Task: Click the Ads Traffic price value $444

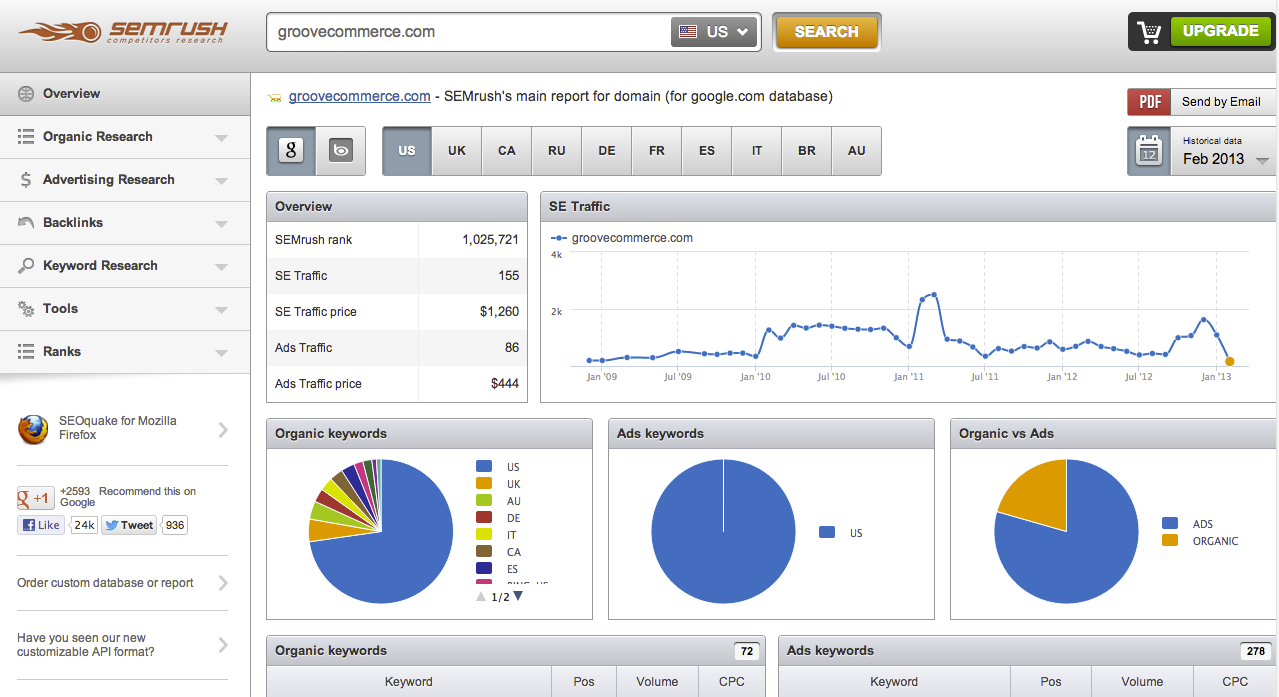Action: click(x=505, y=384)
